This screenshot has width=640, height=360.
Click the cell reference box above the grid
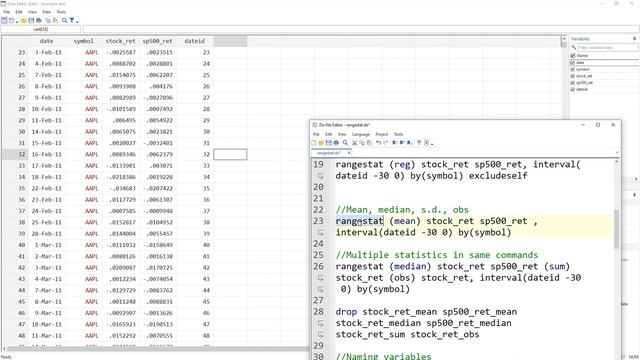pyautogui.click(x=40, y=29)
